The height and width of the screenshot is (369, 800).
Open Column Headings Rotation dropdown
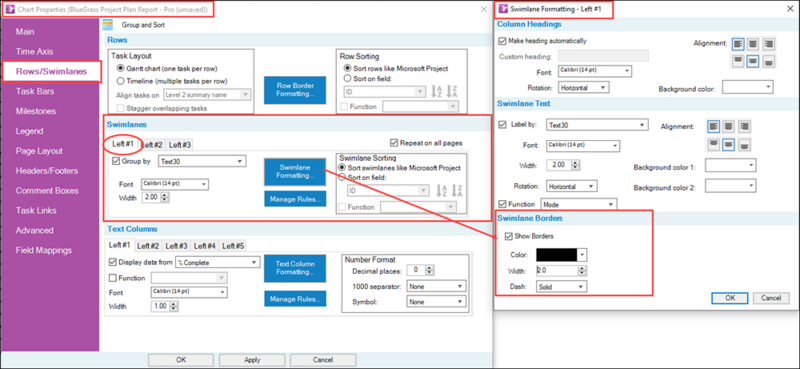click(x=584, y=88)
